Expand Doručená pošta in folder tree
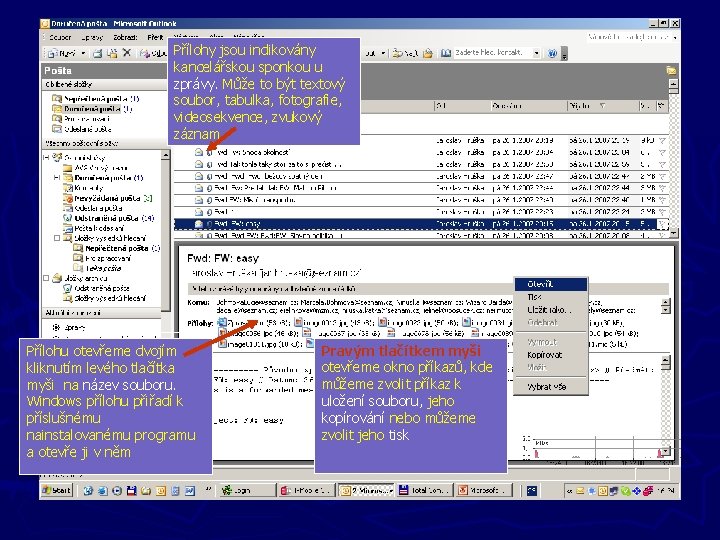The image size is (720, 540). pyautogui.click(x=56, y=178)
